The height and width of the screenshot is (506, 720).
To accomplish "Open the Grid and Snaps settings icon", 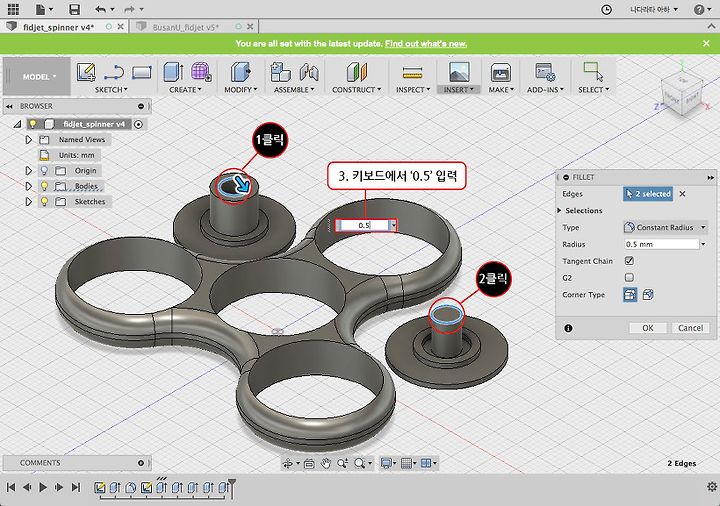I will pos(406,463).
